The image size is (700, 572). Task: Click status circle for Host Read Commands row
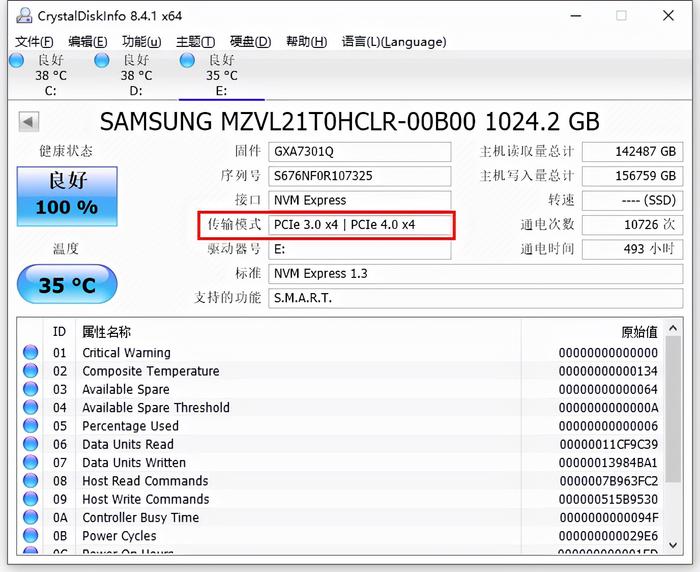click(x=30, y=480)
